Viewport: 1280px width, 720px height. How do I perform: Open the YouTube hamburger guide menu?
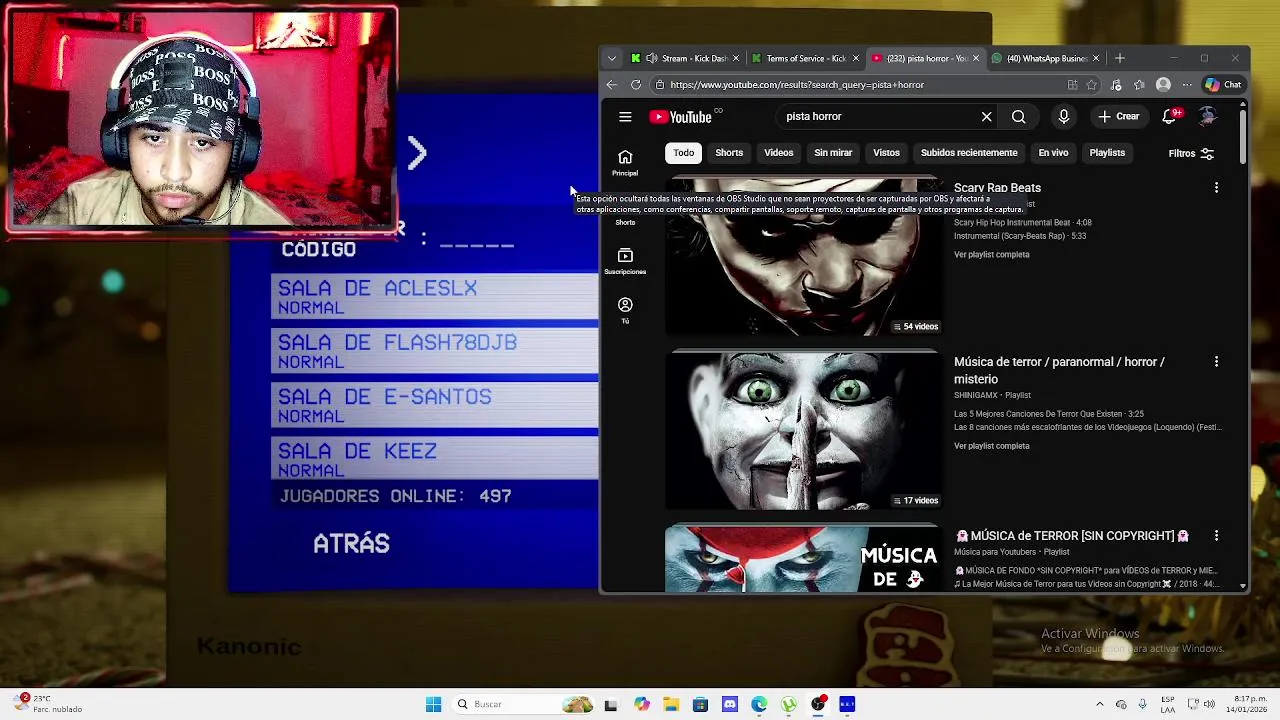625,117
